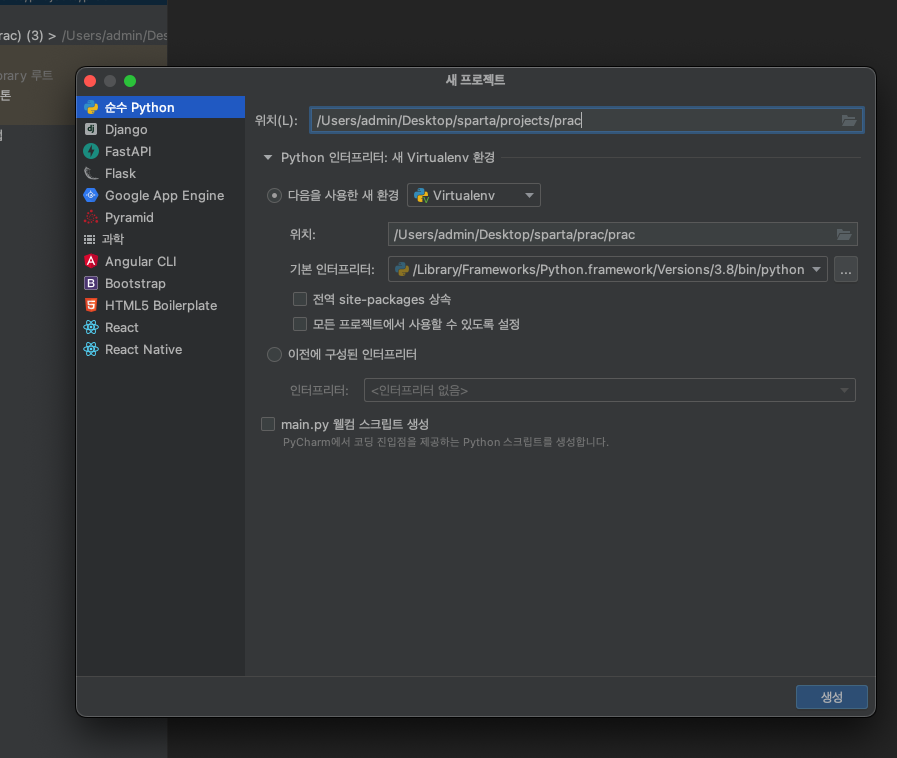The image size is (897, 758).
Task: Enable 전역 site-packages 상속 checkbox
Action: 300,299
